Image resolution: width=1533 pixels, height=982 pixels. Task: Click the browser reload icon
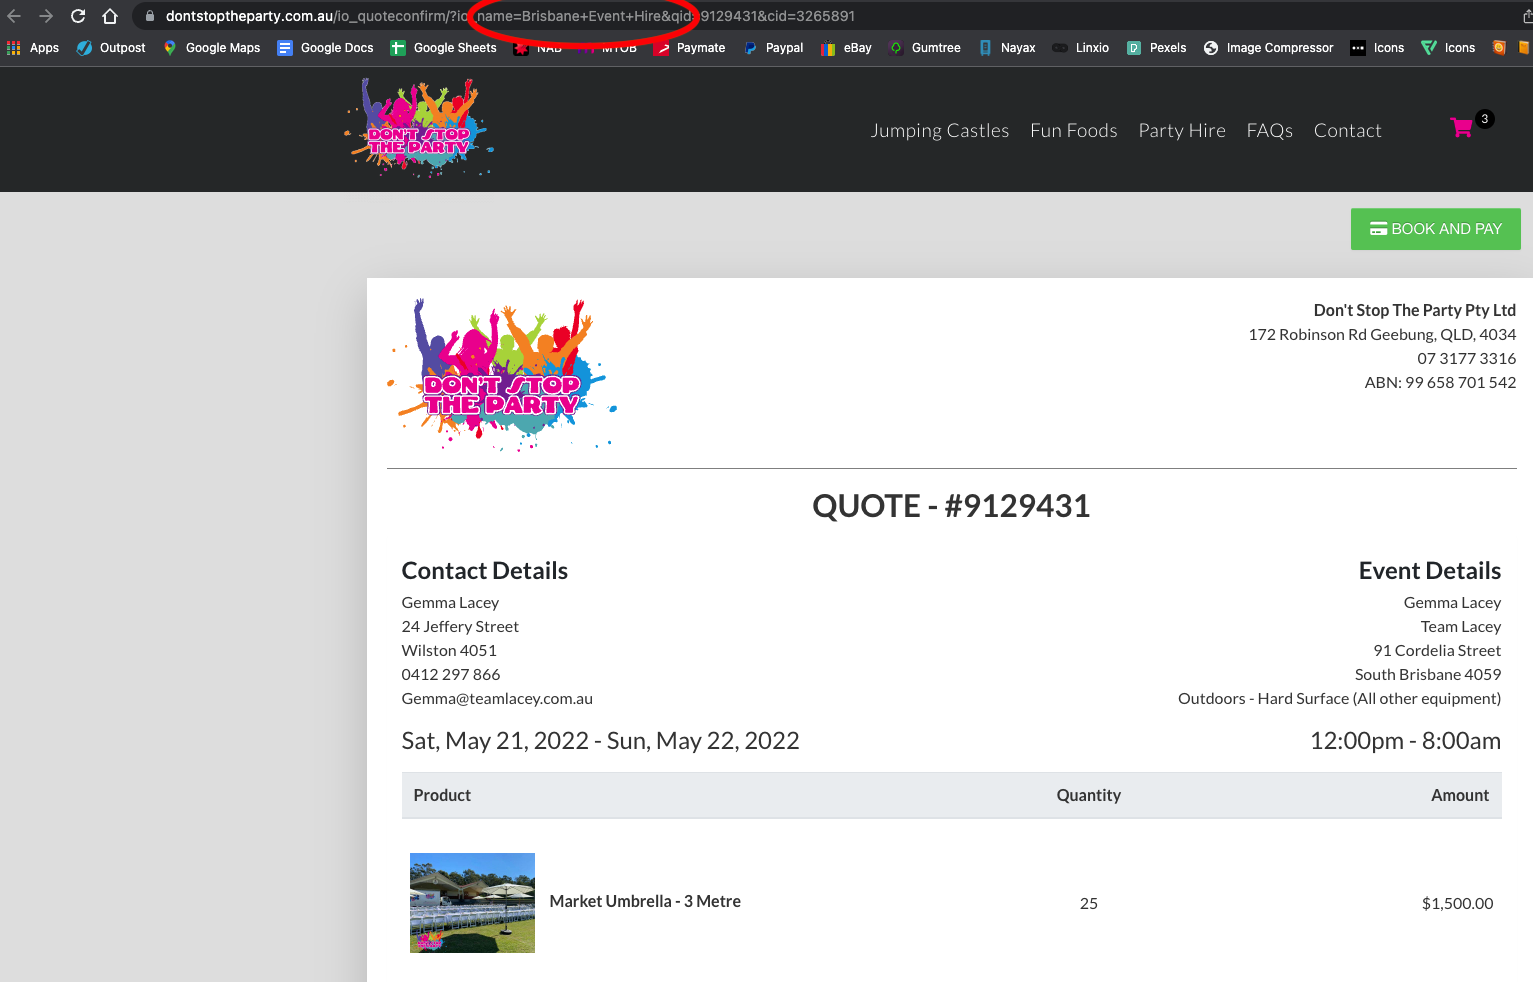78,16
